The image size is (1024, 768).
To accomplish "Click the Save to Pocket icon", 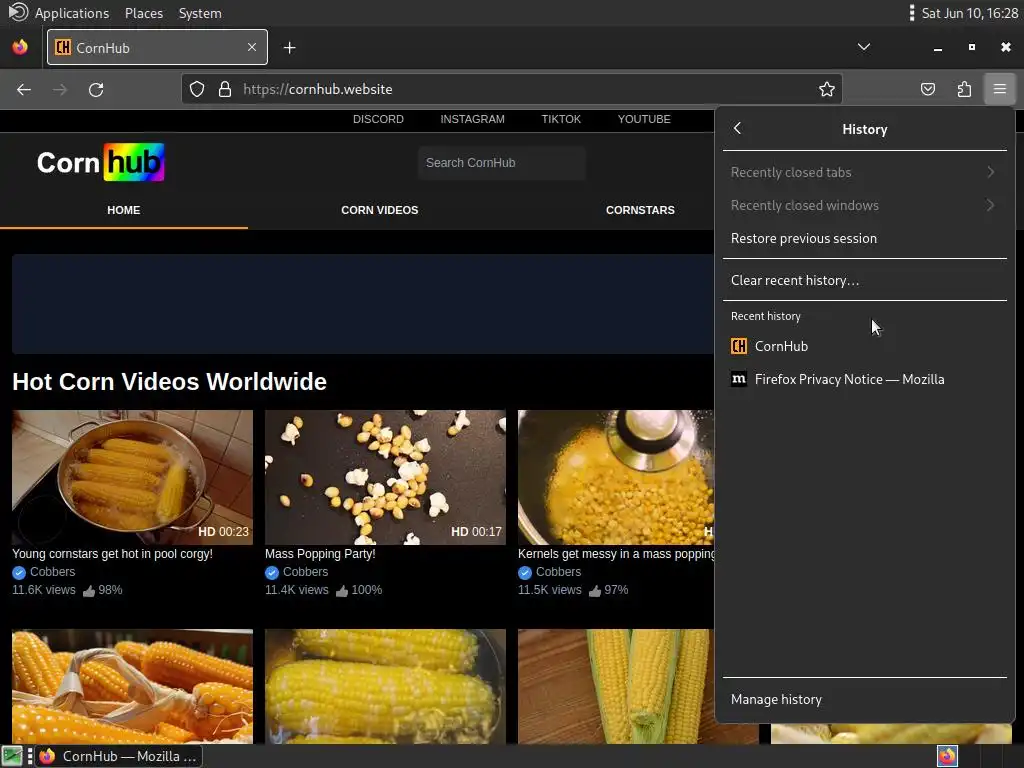I will pyautogui.click(x=927, y=89).
